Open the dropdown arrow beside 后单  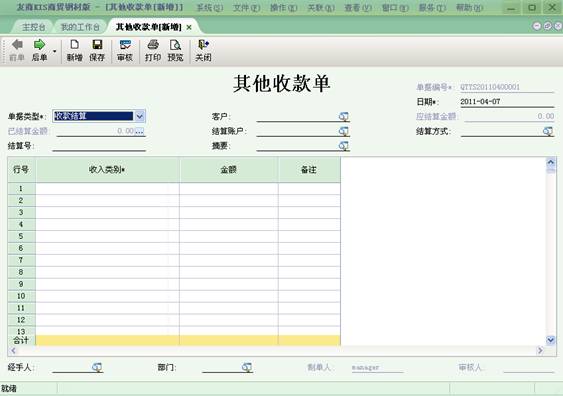55,51
